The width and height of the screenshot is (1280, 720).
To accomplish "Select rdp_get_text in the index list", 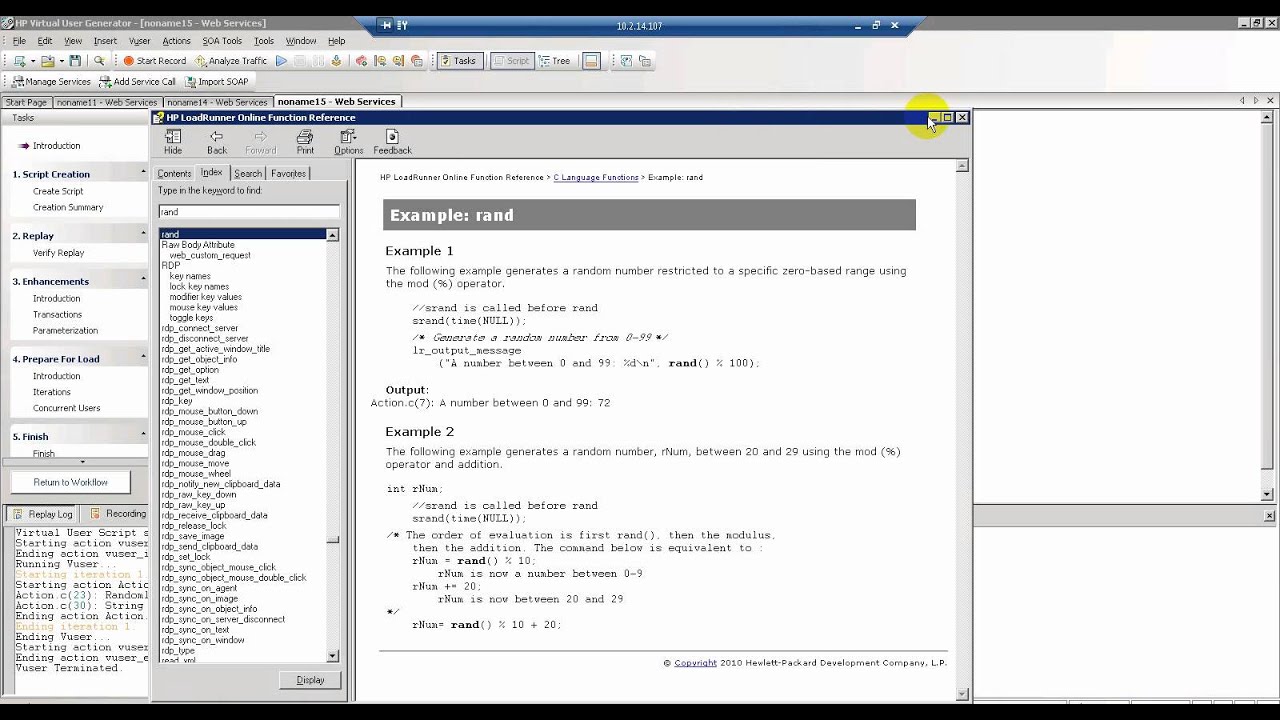I will [185, 380].
